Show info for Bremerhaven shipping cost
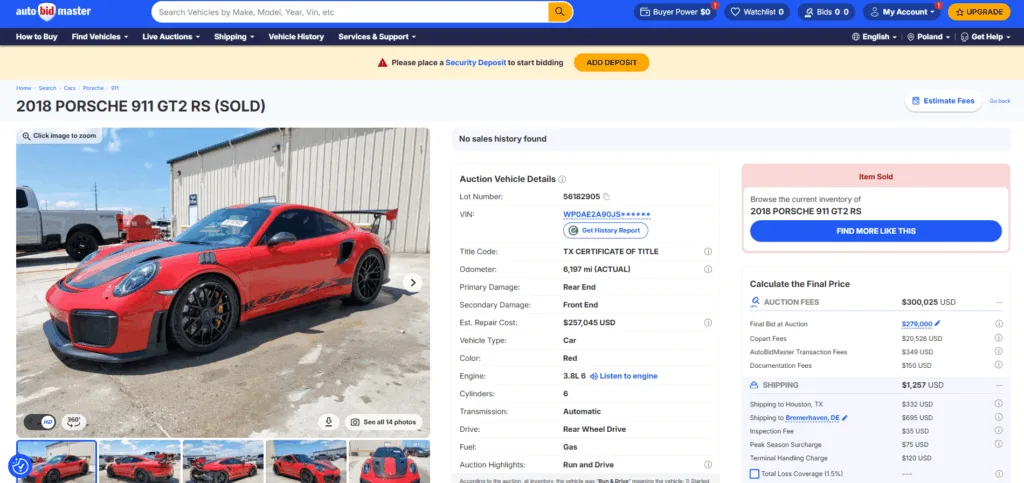The image size is (1024, 483). (x=999, y=417)
